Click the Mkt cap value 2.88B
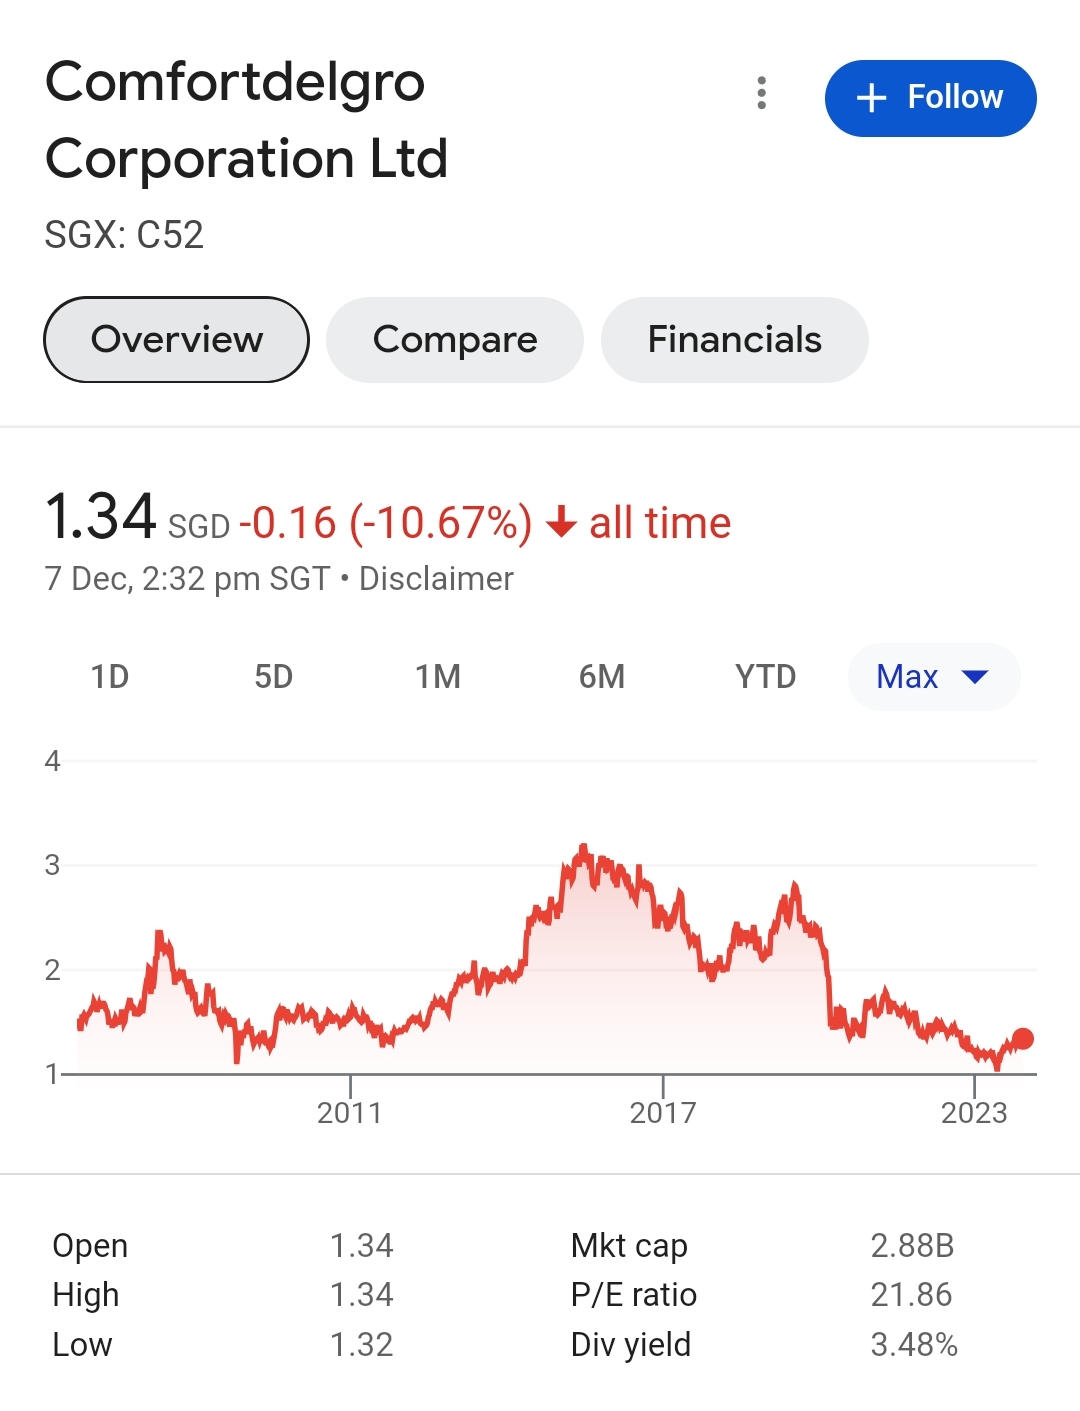The height and width of the screenshot is (1411, 1080). (x=912, y=1246)
